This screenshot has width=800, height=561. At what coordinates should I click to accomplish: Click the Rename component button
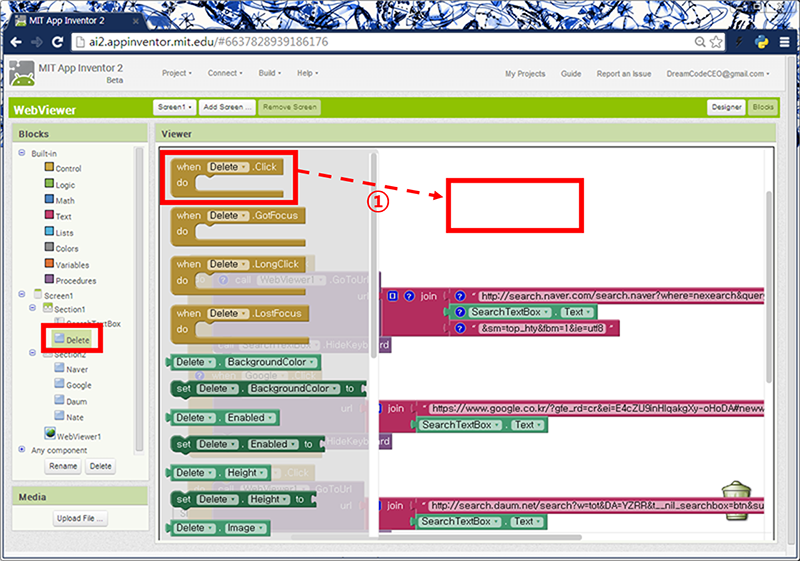pos(63,466)
